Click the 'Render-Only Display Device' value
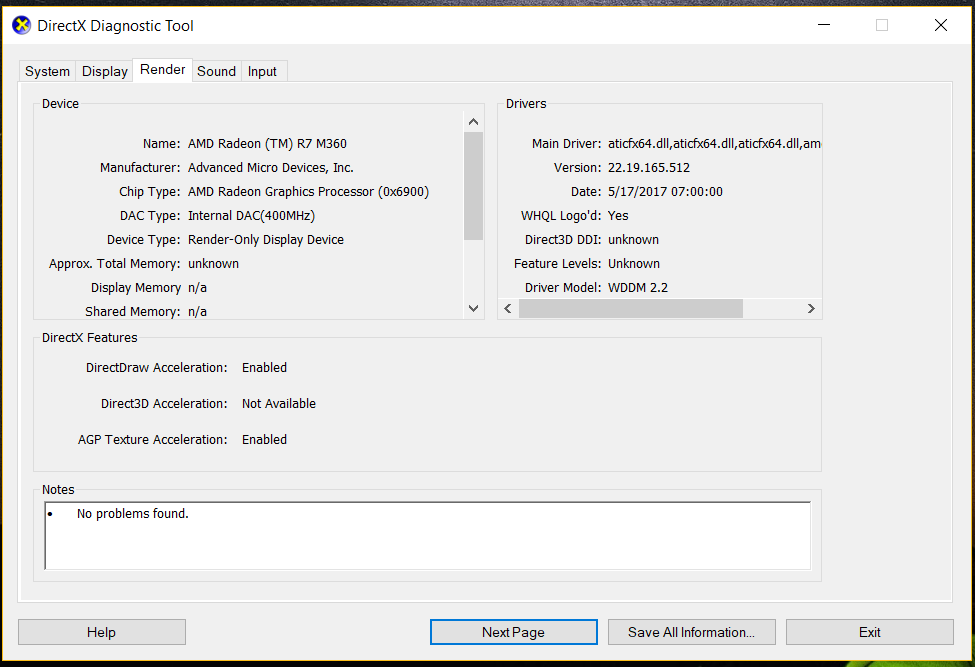The height and width of the screenshot is (667, 975). click(266, 240)
